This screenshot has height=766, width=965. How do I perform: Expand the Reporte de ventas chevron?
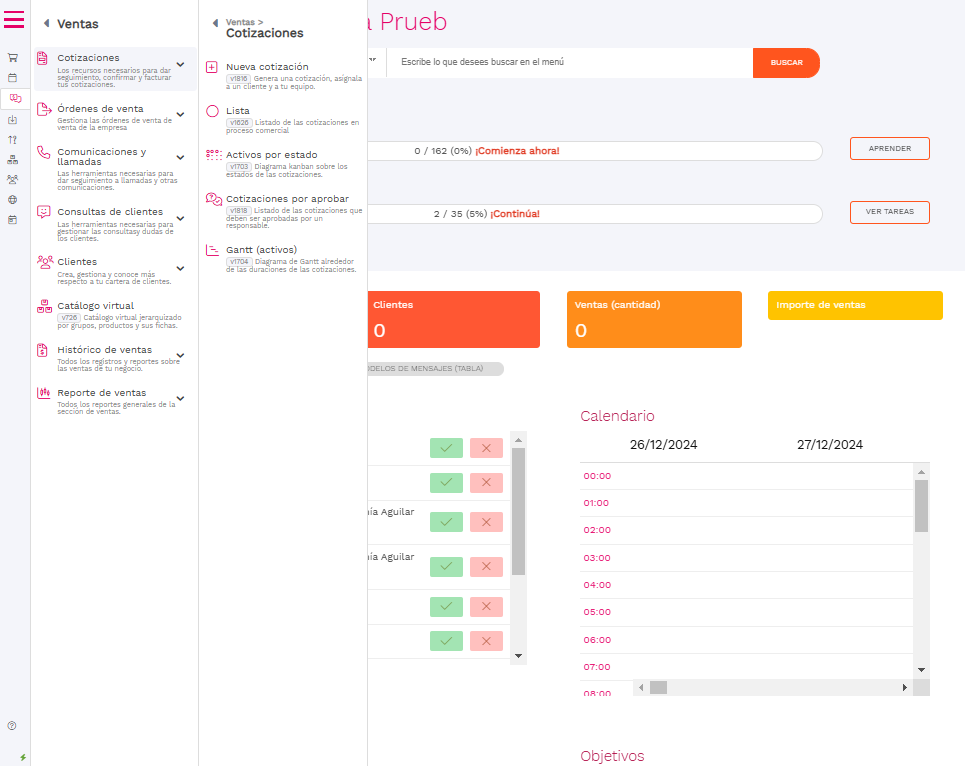click(181, 398)
